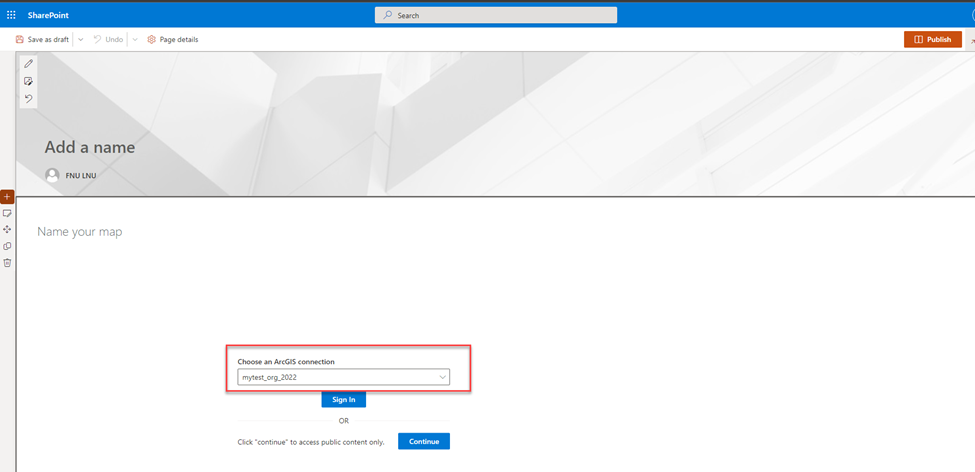
Task: Click the FNU LNU author avatar
Action: pos(52,175)
